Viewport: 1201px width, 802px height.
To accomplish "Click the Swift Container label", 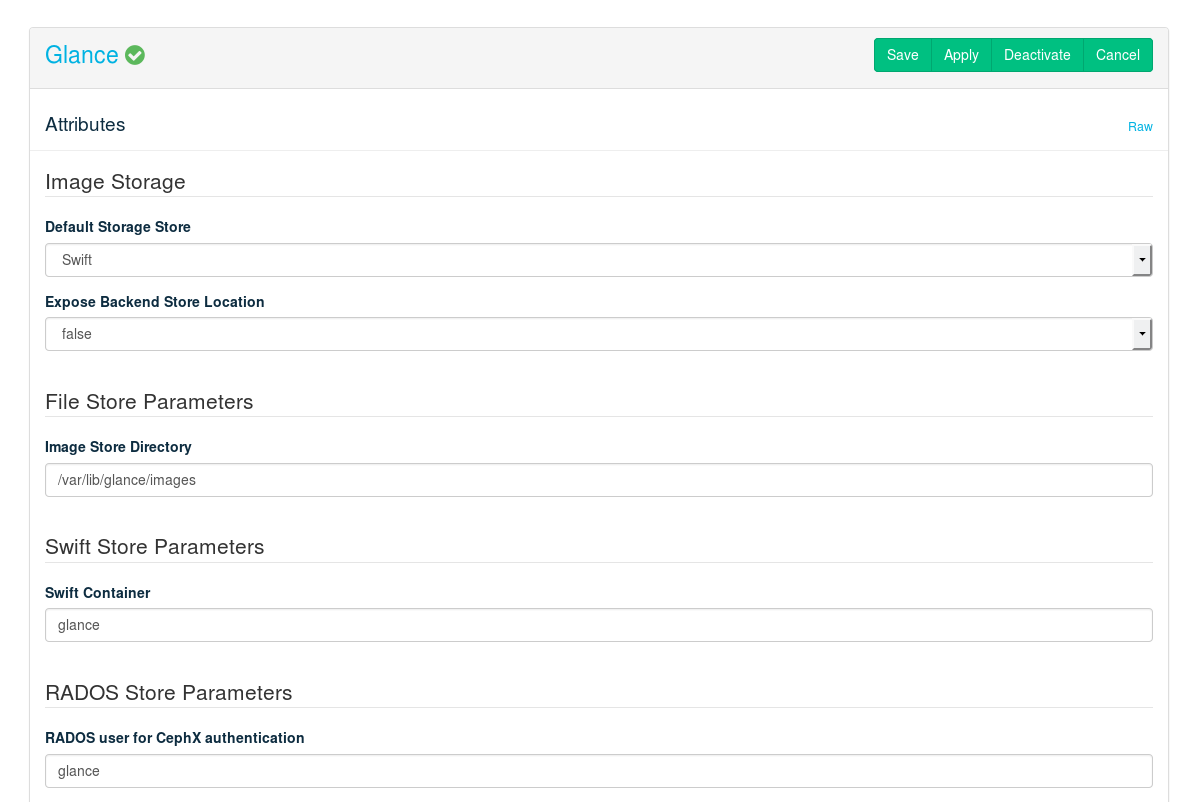I will pos(98,593).
